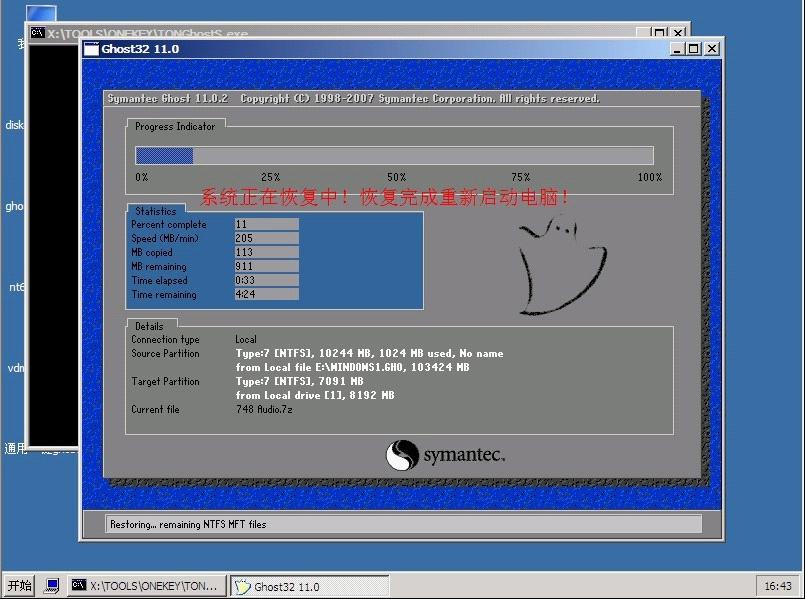Select the MB remaining value 911
Screen dimensions: 805x599
pyautogui.click(x=266, y=266)
